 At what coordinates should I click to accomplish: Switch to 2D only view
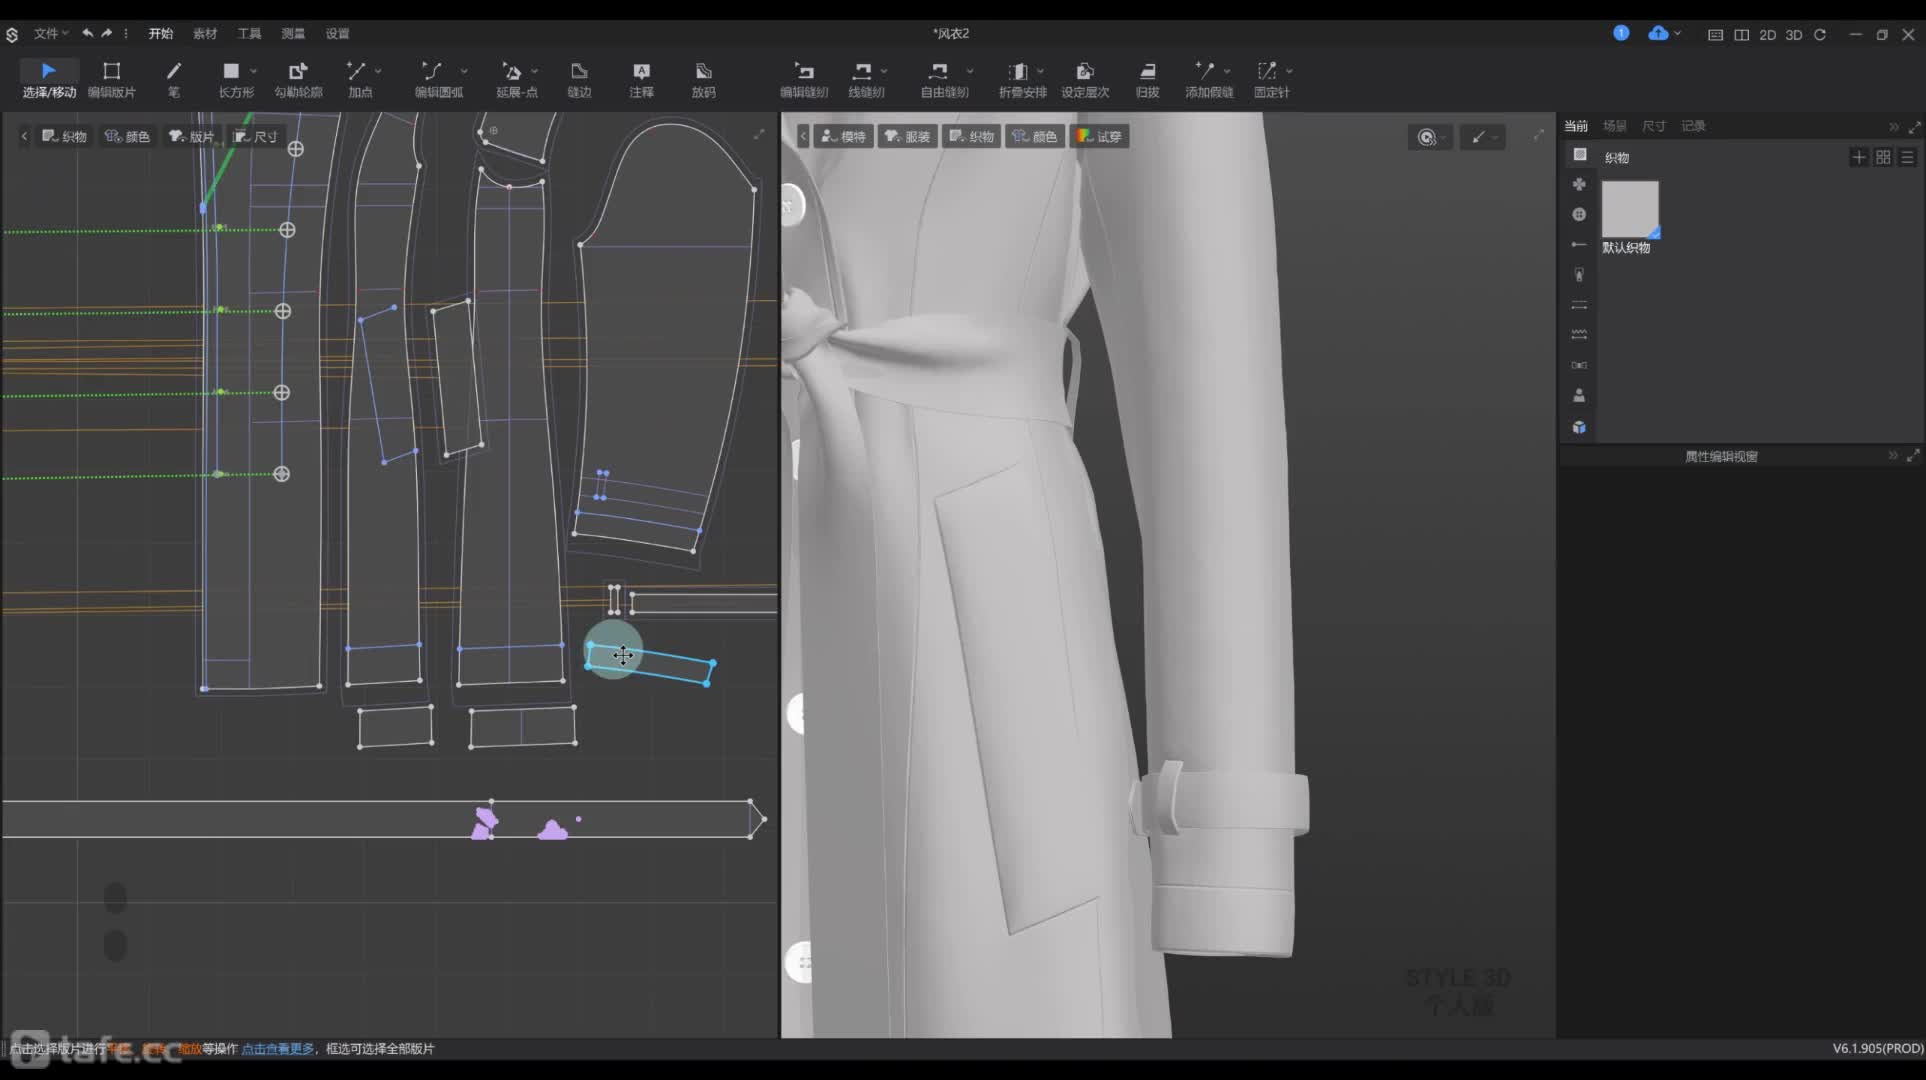click(1767, 34)
